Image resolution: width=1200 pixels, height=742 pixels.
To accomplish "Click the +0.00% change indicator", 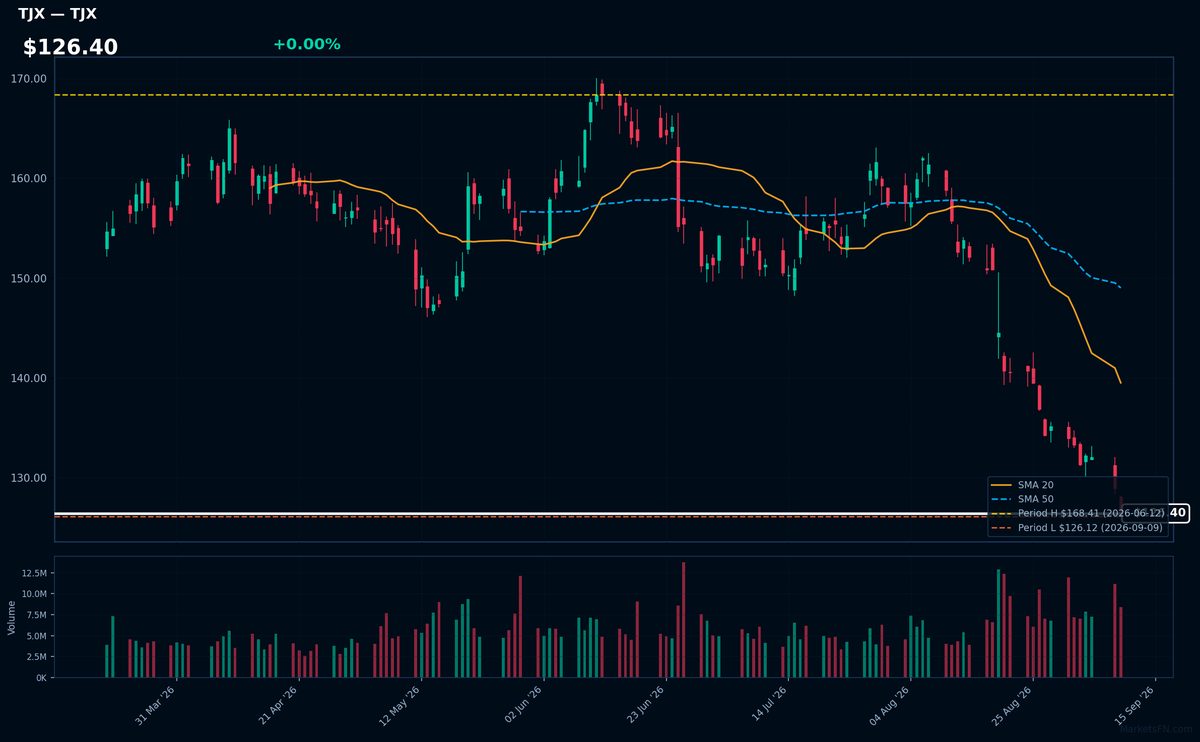I will [x=306, y=44].
